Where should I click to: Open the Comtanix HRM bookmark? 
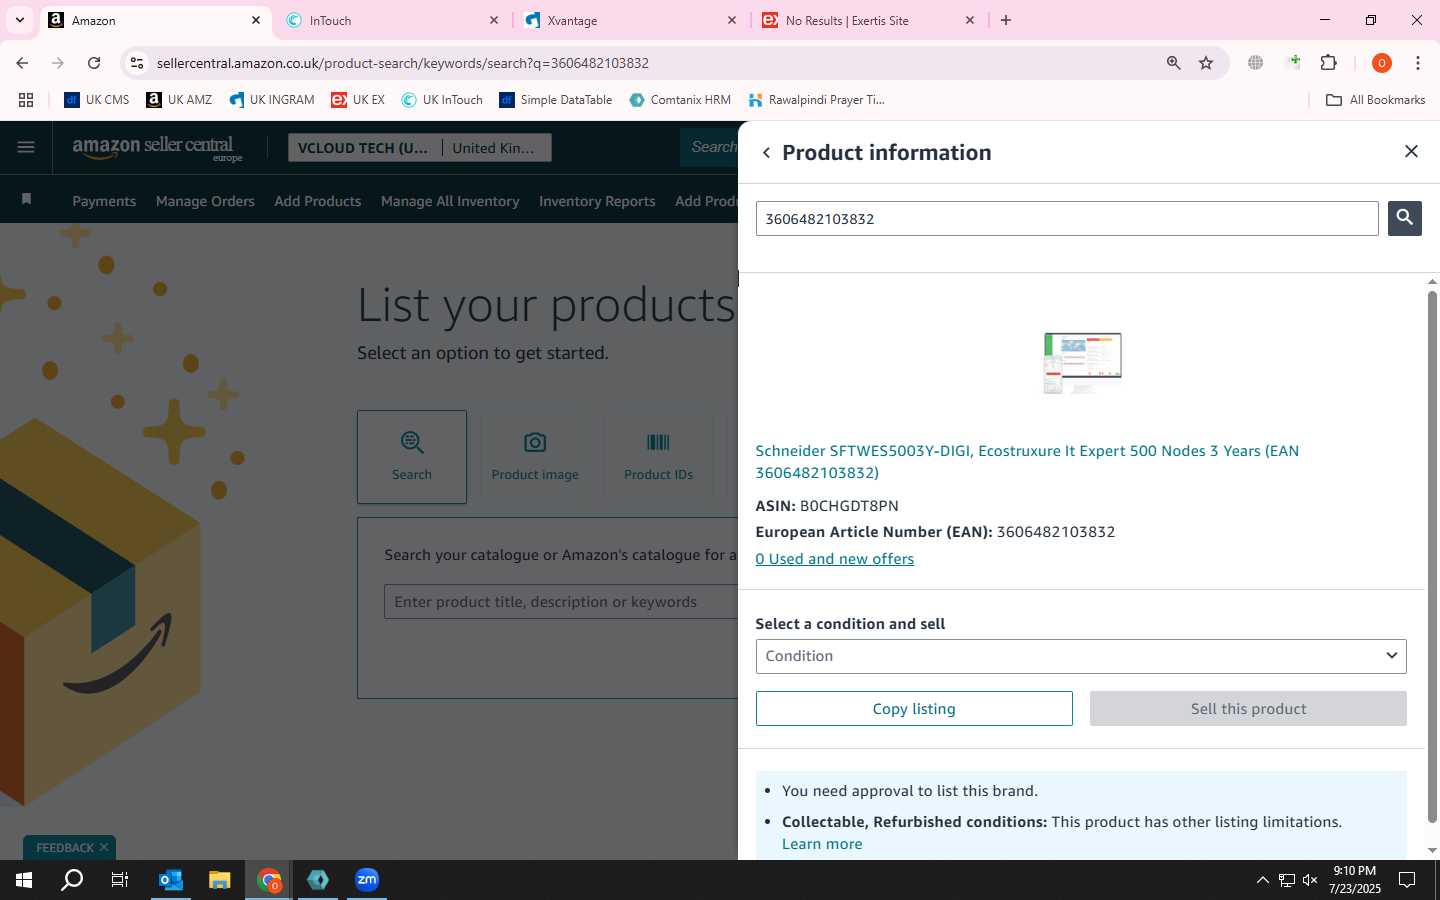coord(680,100)
